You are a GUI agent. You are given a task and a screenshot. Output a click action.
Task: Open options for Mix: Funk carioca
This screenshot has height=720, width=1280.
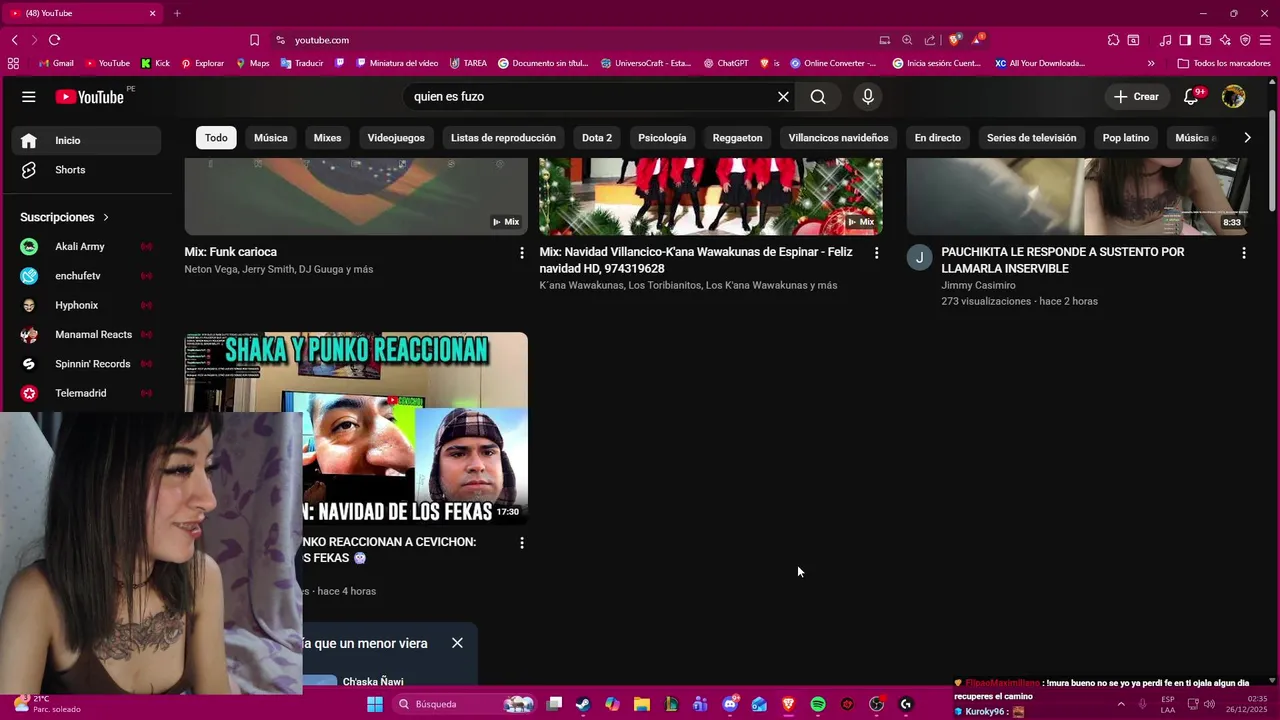(x=521, y=253)
